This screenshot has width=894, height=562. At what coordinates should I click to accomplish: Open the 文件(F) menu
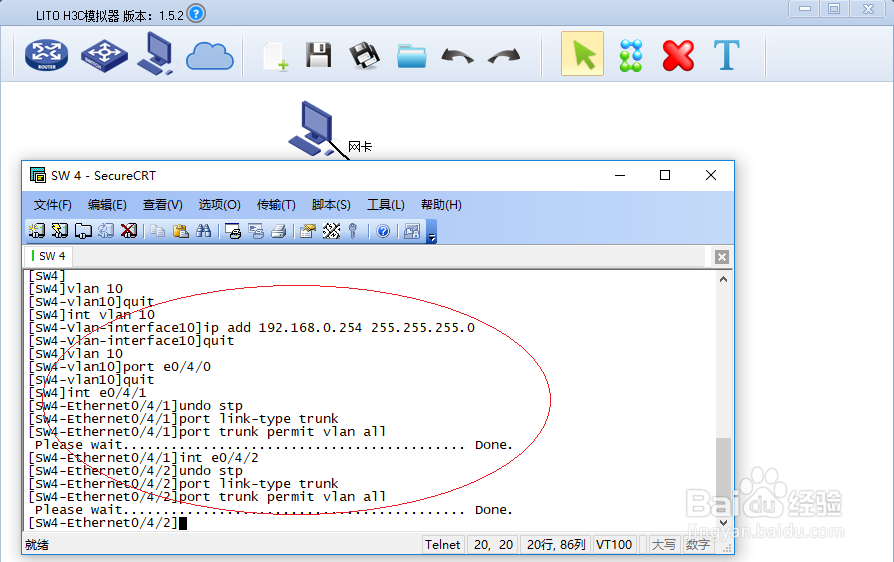(52, 205)
